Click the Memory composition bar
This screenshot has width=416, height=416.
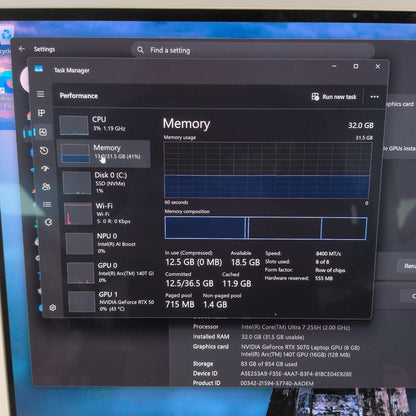[x=266, y=228]
